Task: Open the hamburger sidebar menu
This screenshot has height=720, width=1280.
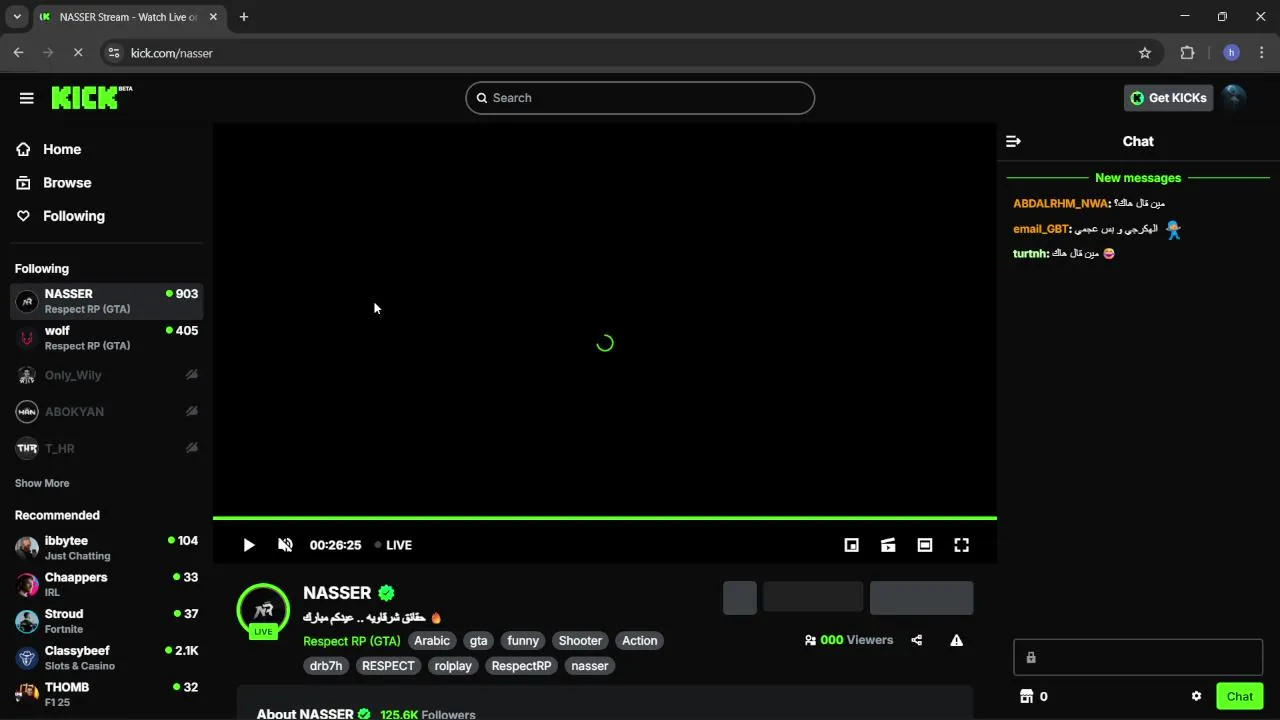Action: (x=27, y=98)
